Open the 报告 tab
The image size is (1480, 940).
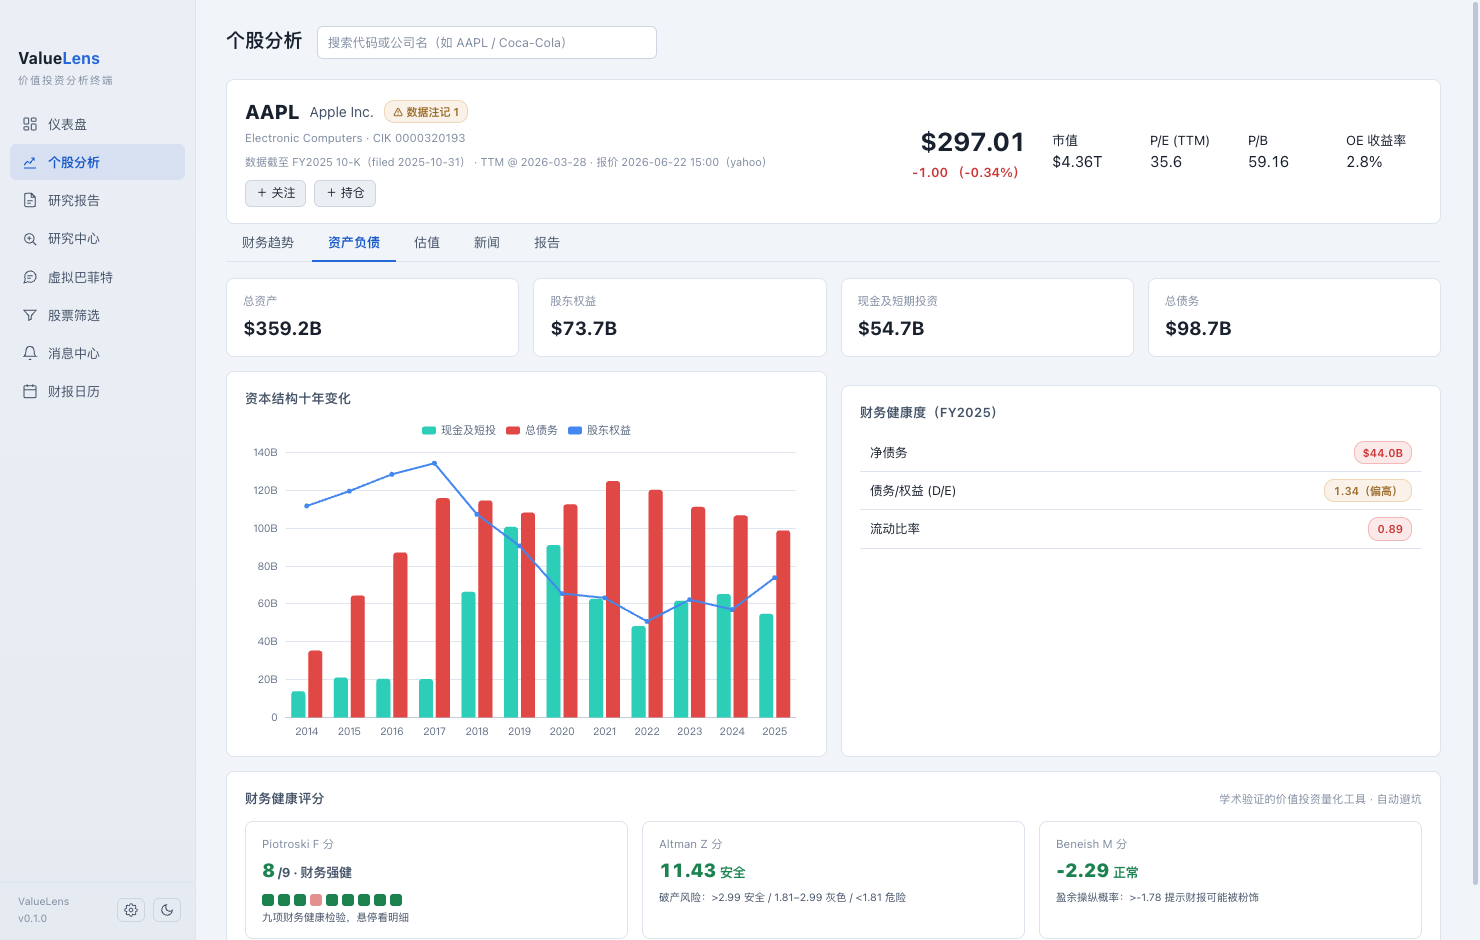(x=547, y=243)
